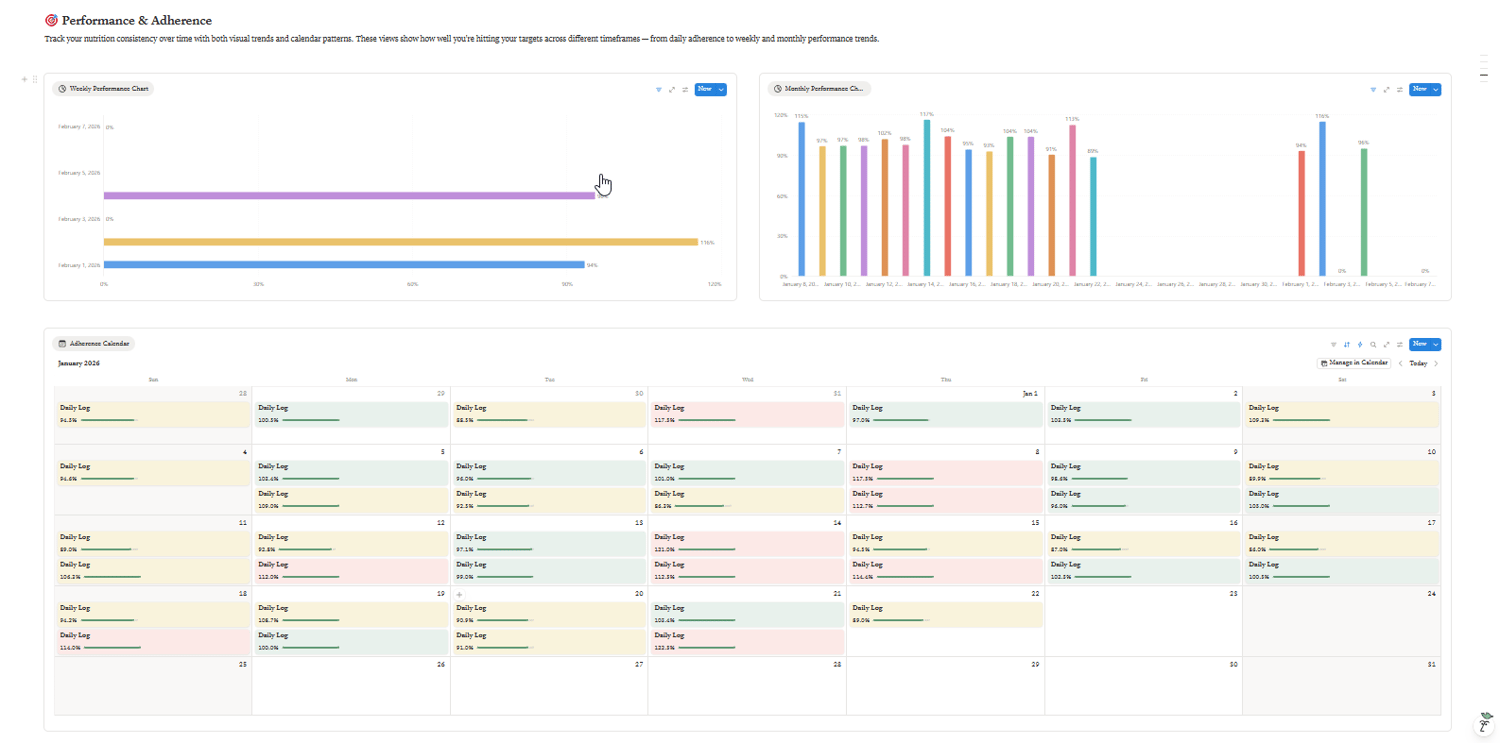Screen dimensions: 1500x743
Task: Create New entry in Monthly Performance Chart
Action: click(x=1420, y=90)
